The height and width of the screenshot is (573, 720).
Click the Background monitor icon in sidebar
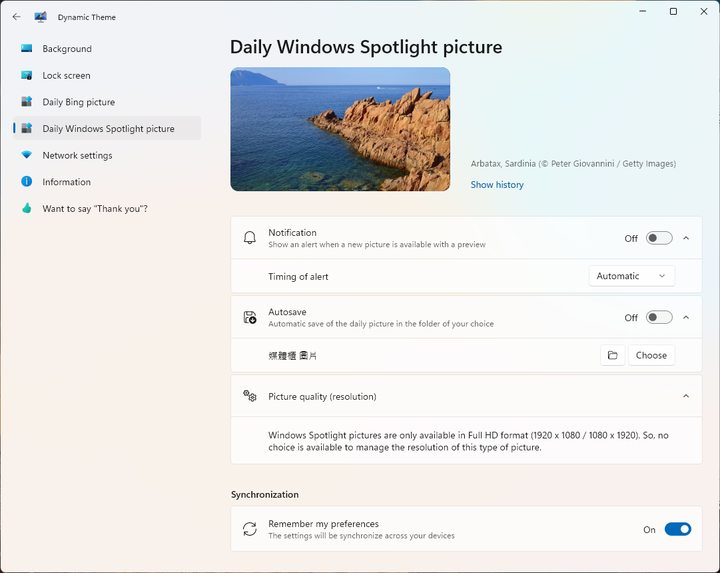click(x=27, y=48)
